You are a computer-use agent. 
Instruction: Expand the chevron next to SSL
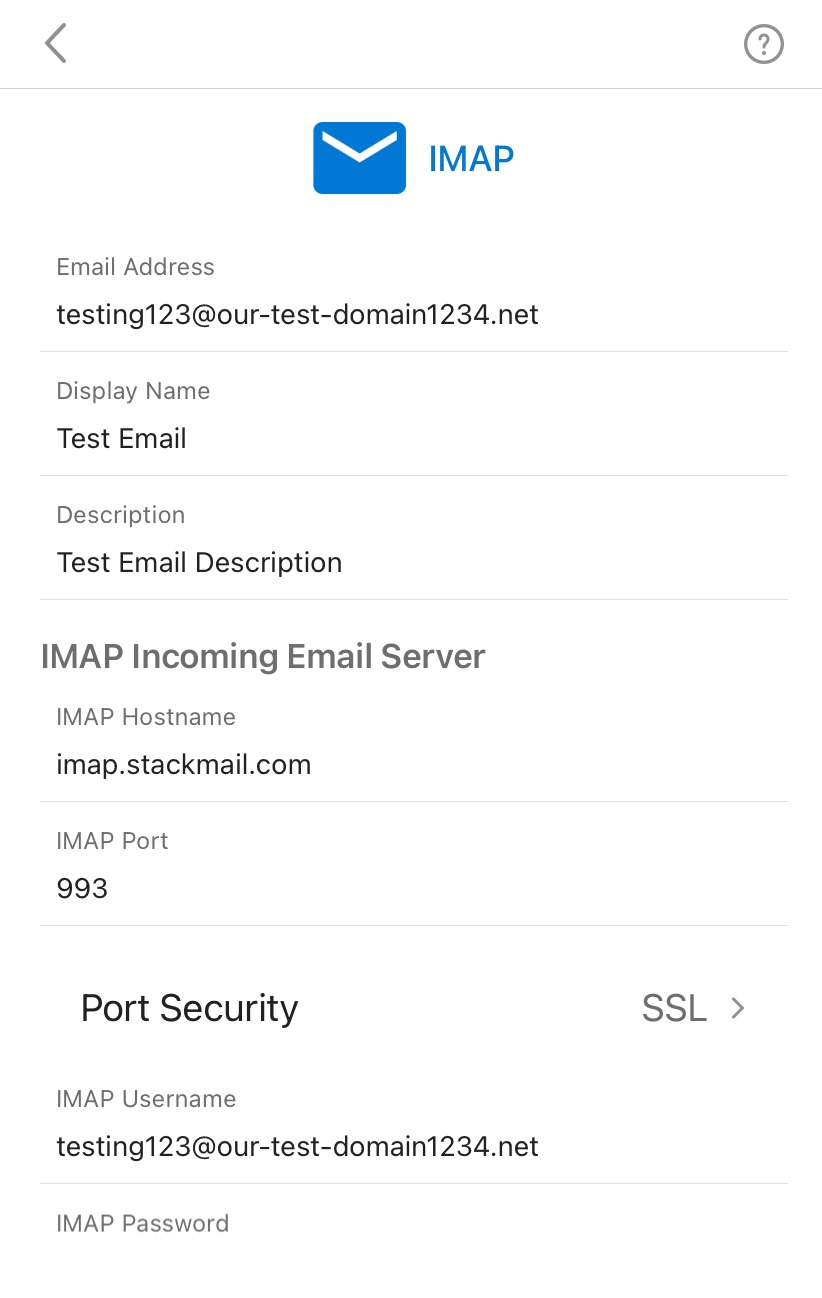click(738, 1008)
